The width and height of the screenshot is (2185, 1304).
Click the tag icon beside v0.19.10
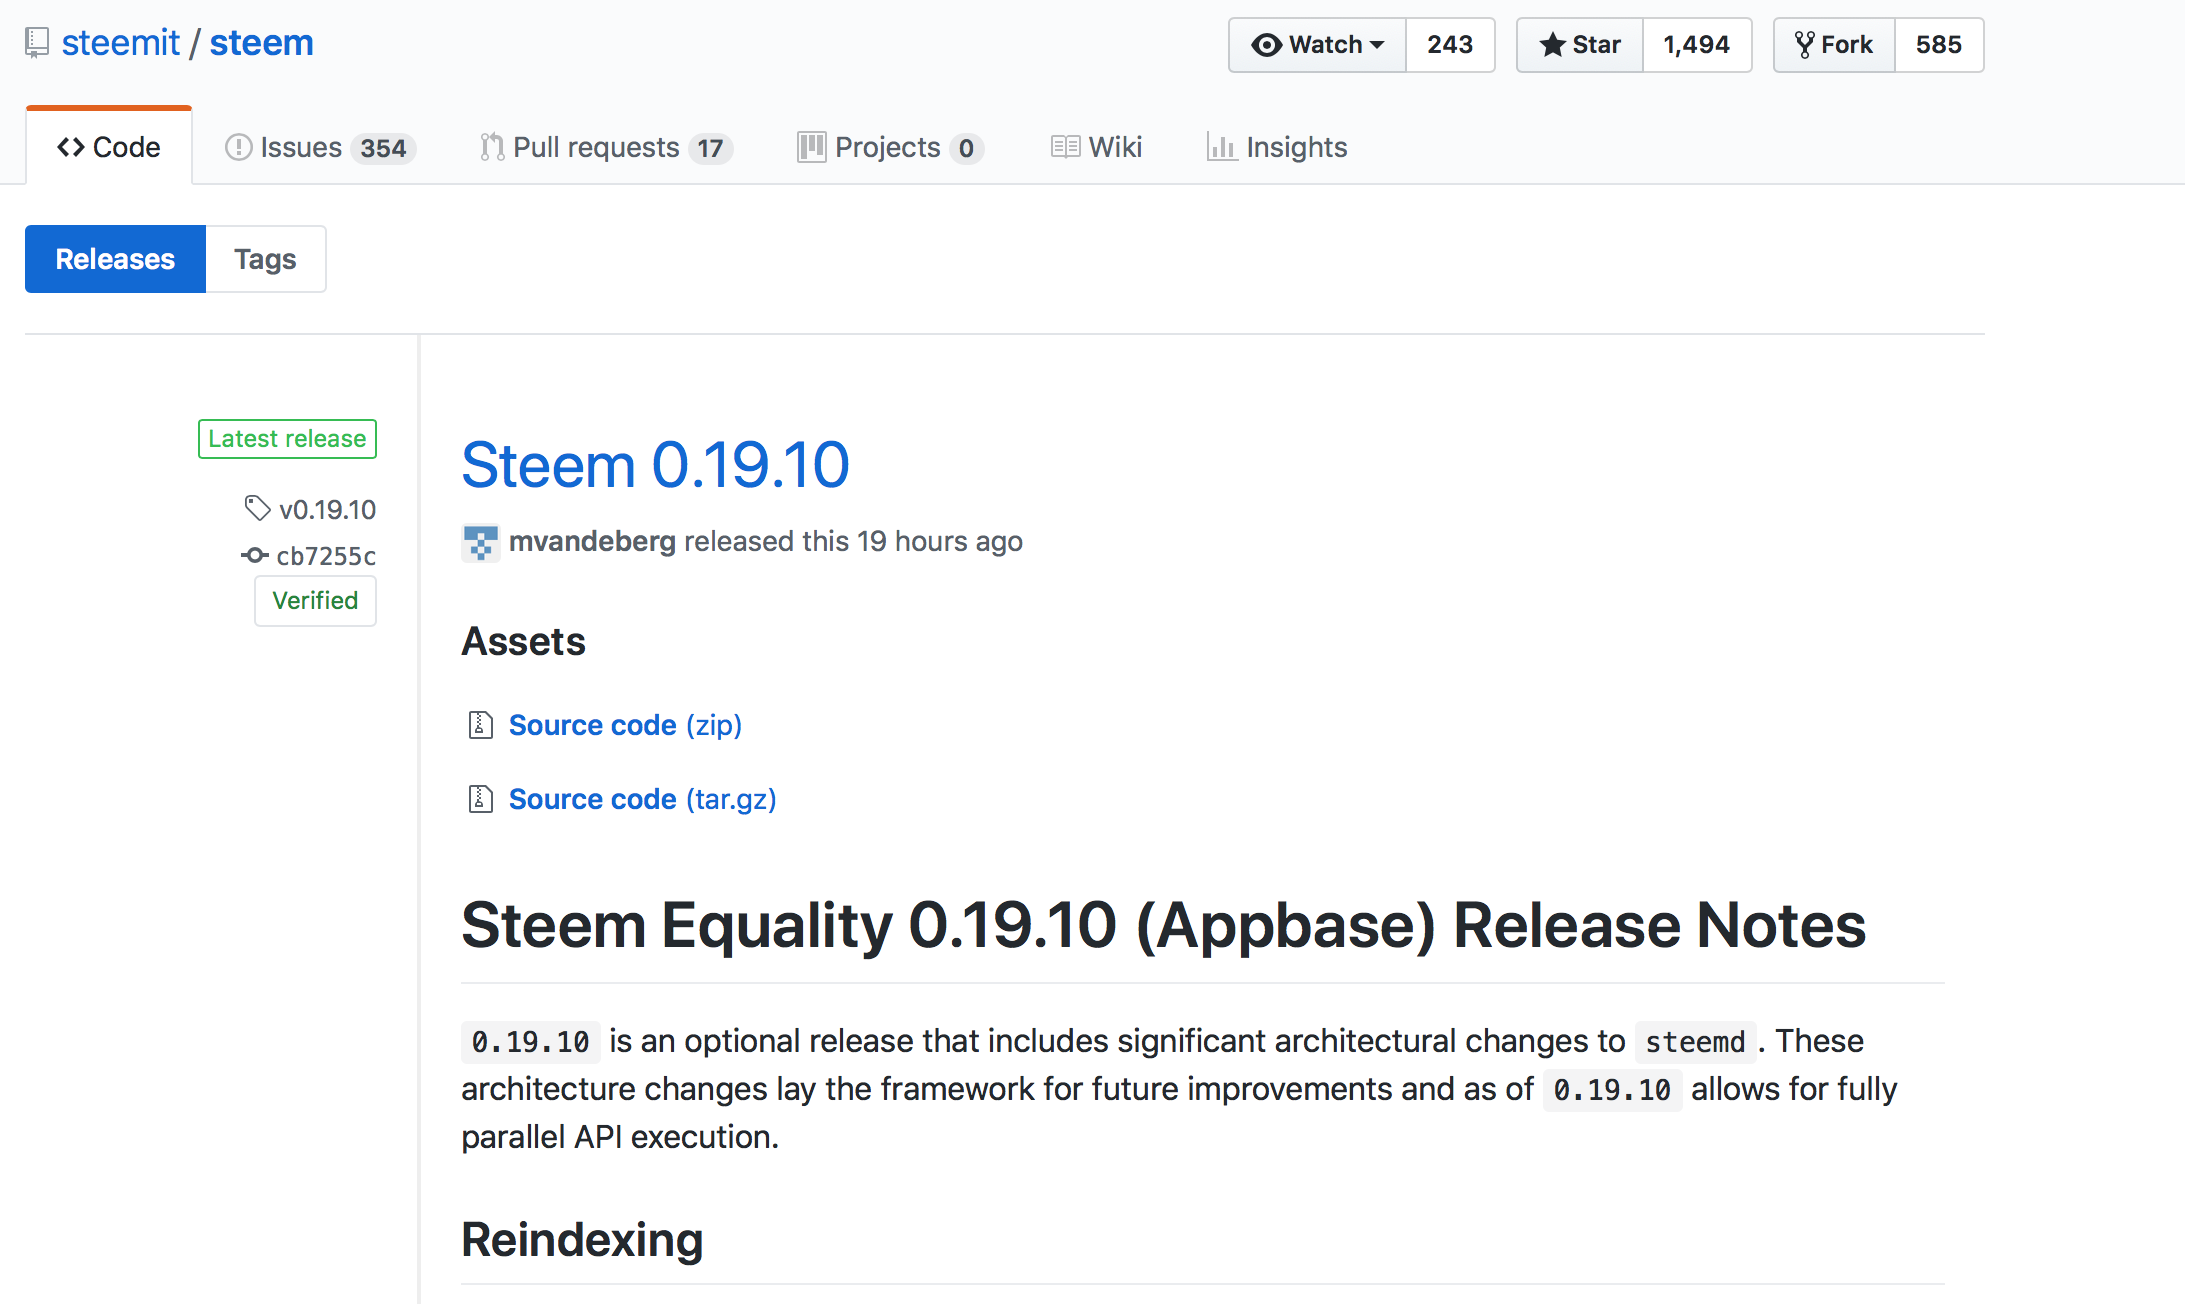pyautogui.click(x=257, y=508)
